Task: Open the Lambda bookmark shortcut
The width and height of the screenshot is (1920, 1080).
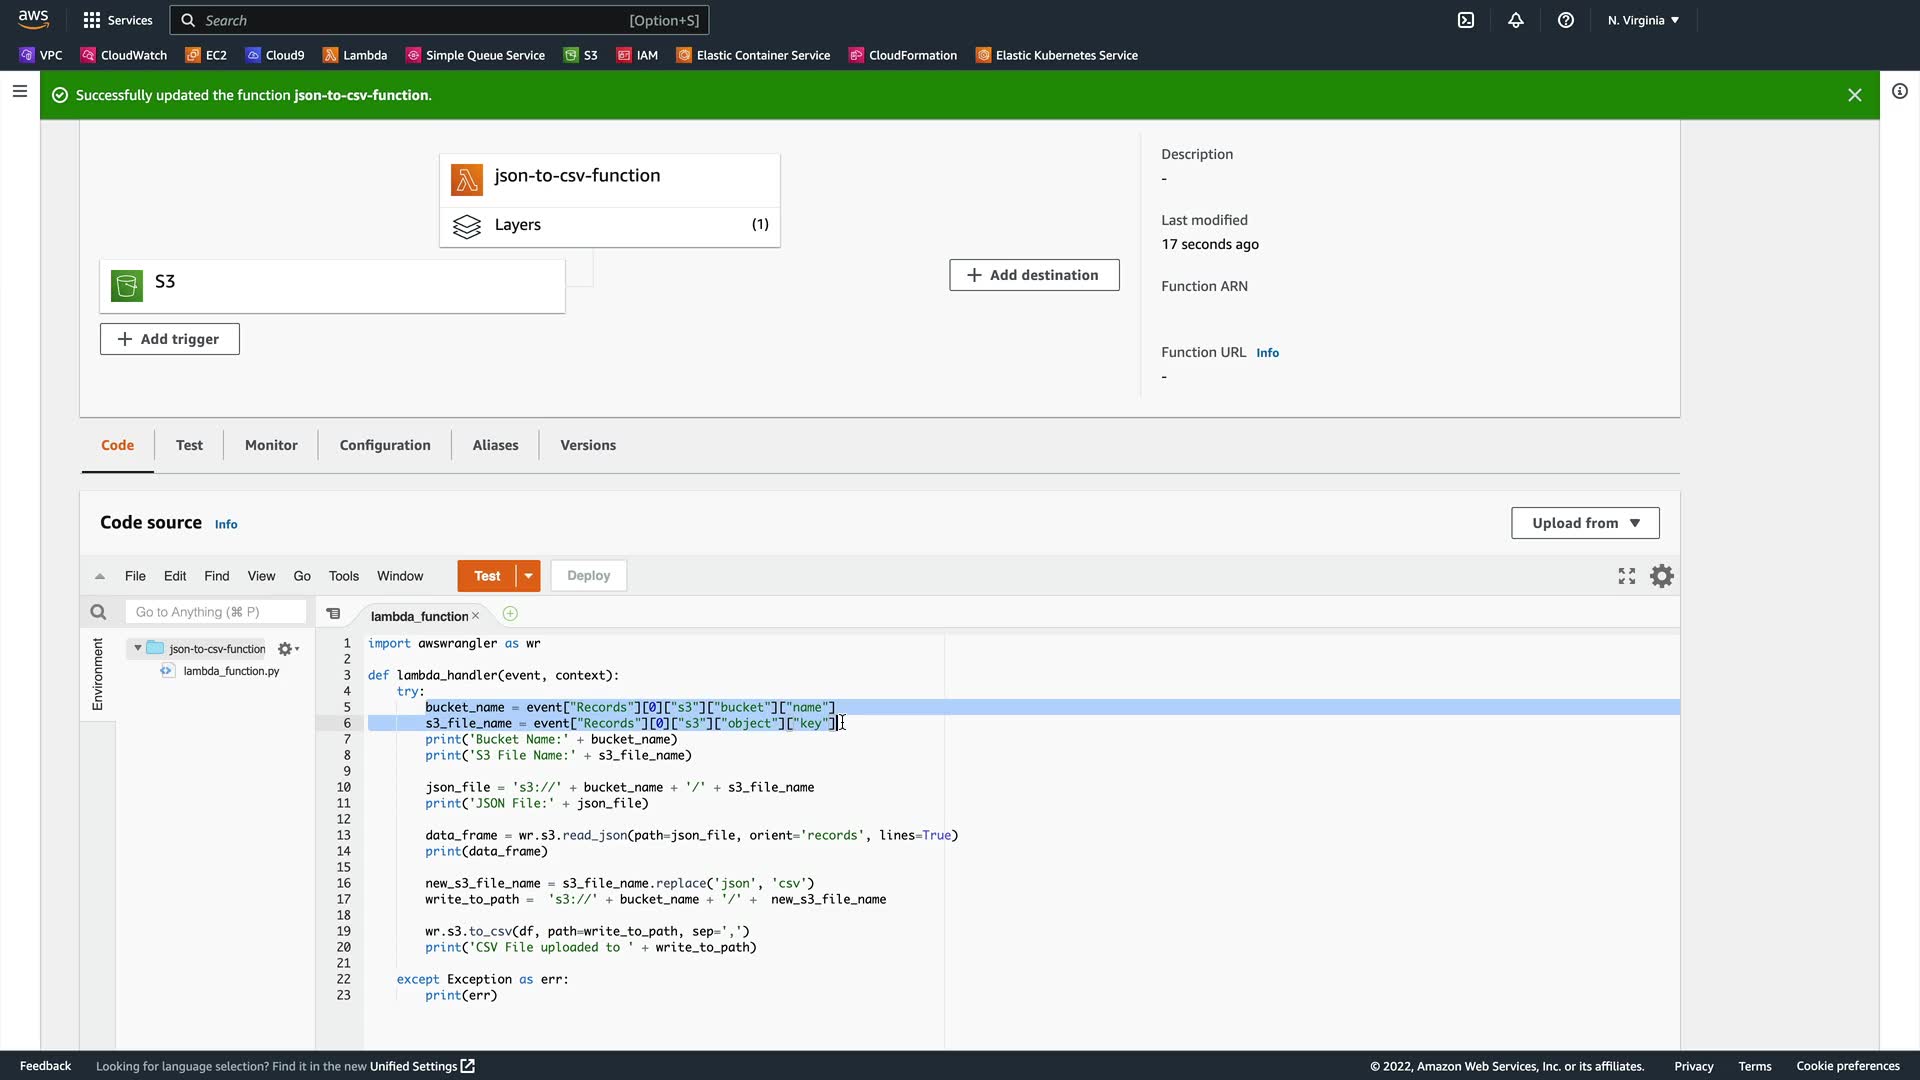Action: pyautogui.click(x=355, y=55)
